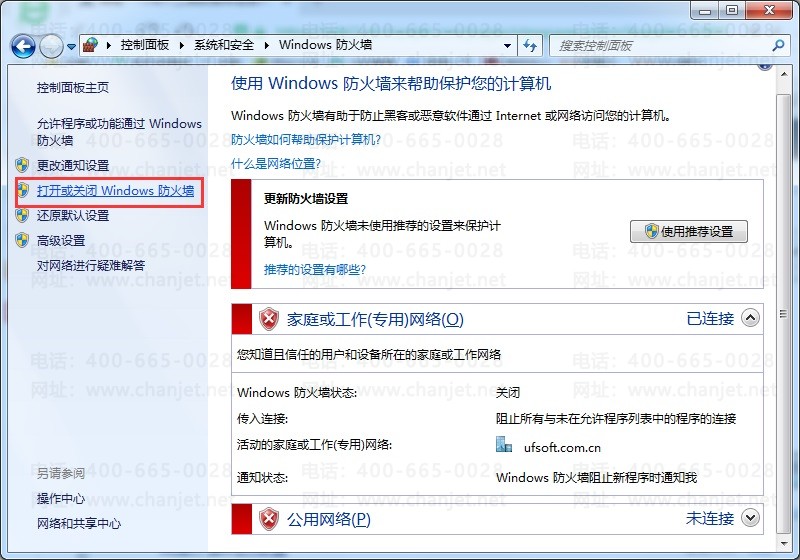This screenshot has width=800, height=560.
Task: Select 系统和安全 in the address breadcrumb
Action: click(224, 45)
